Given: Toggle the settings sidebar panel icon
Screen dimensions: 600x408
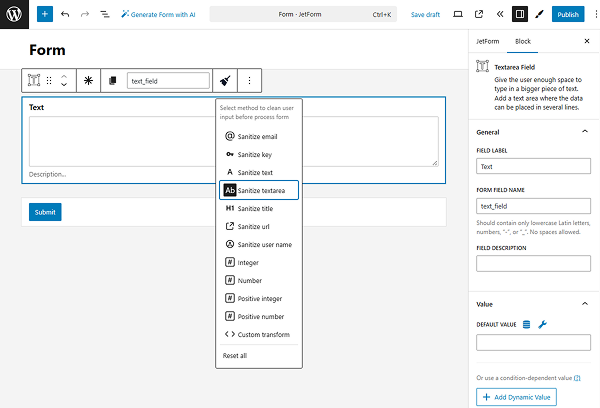Looking at the screenshot, I should click(x=520, y=15).
